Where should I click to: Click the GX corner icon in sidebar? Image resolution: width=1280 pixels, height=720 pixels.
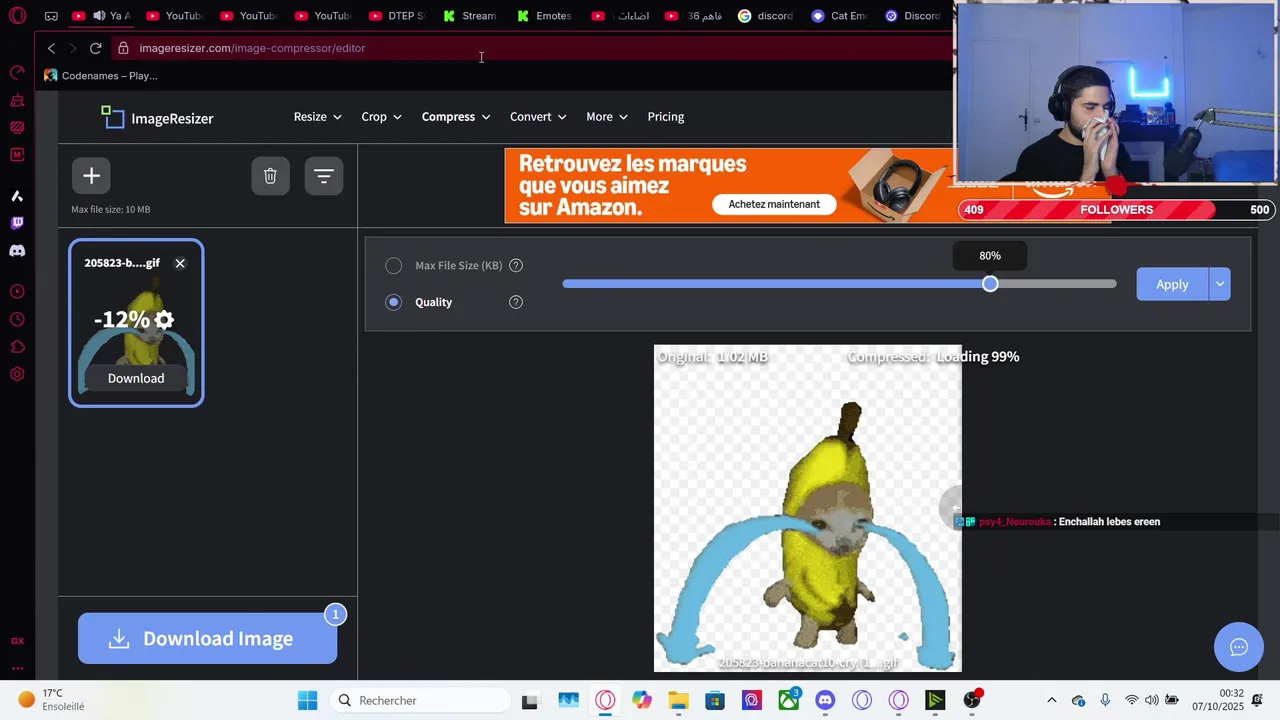(17, 641)
